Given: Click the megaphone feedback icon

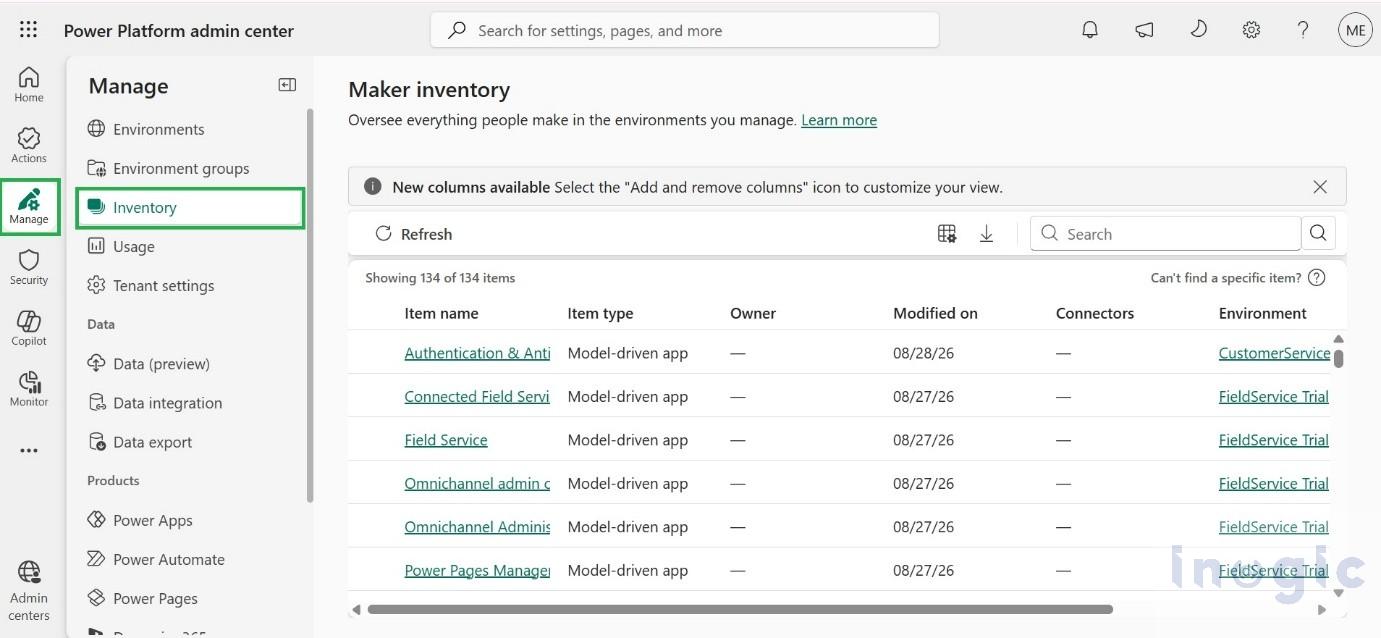Looking at the screenshot, I should (1144, 30).
